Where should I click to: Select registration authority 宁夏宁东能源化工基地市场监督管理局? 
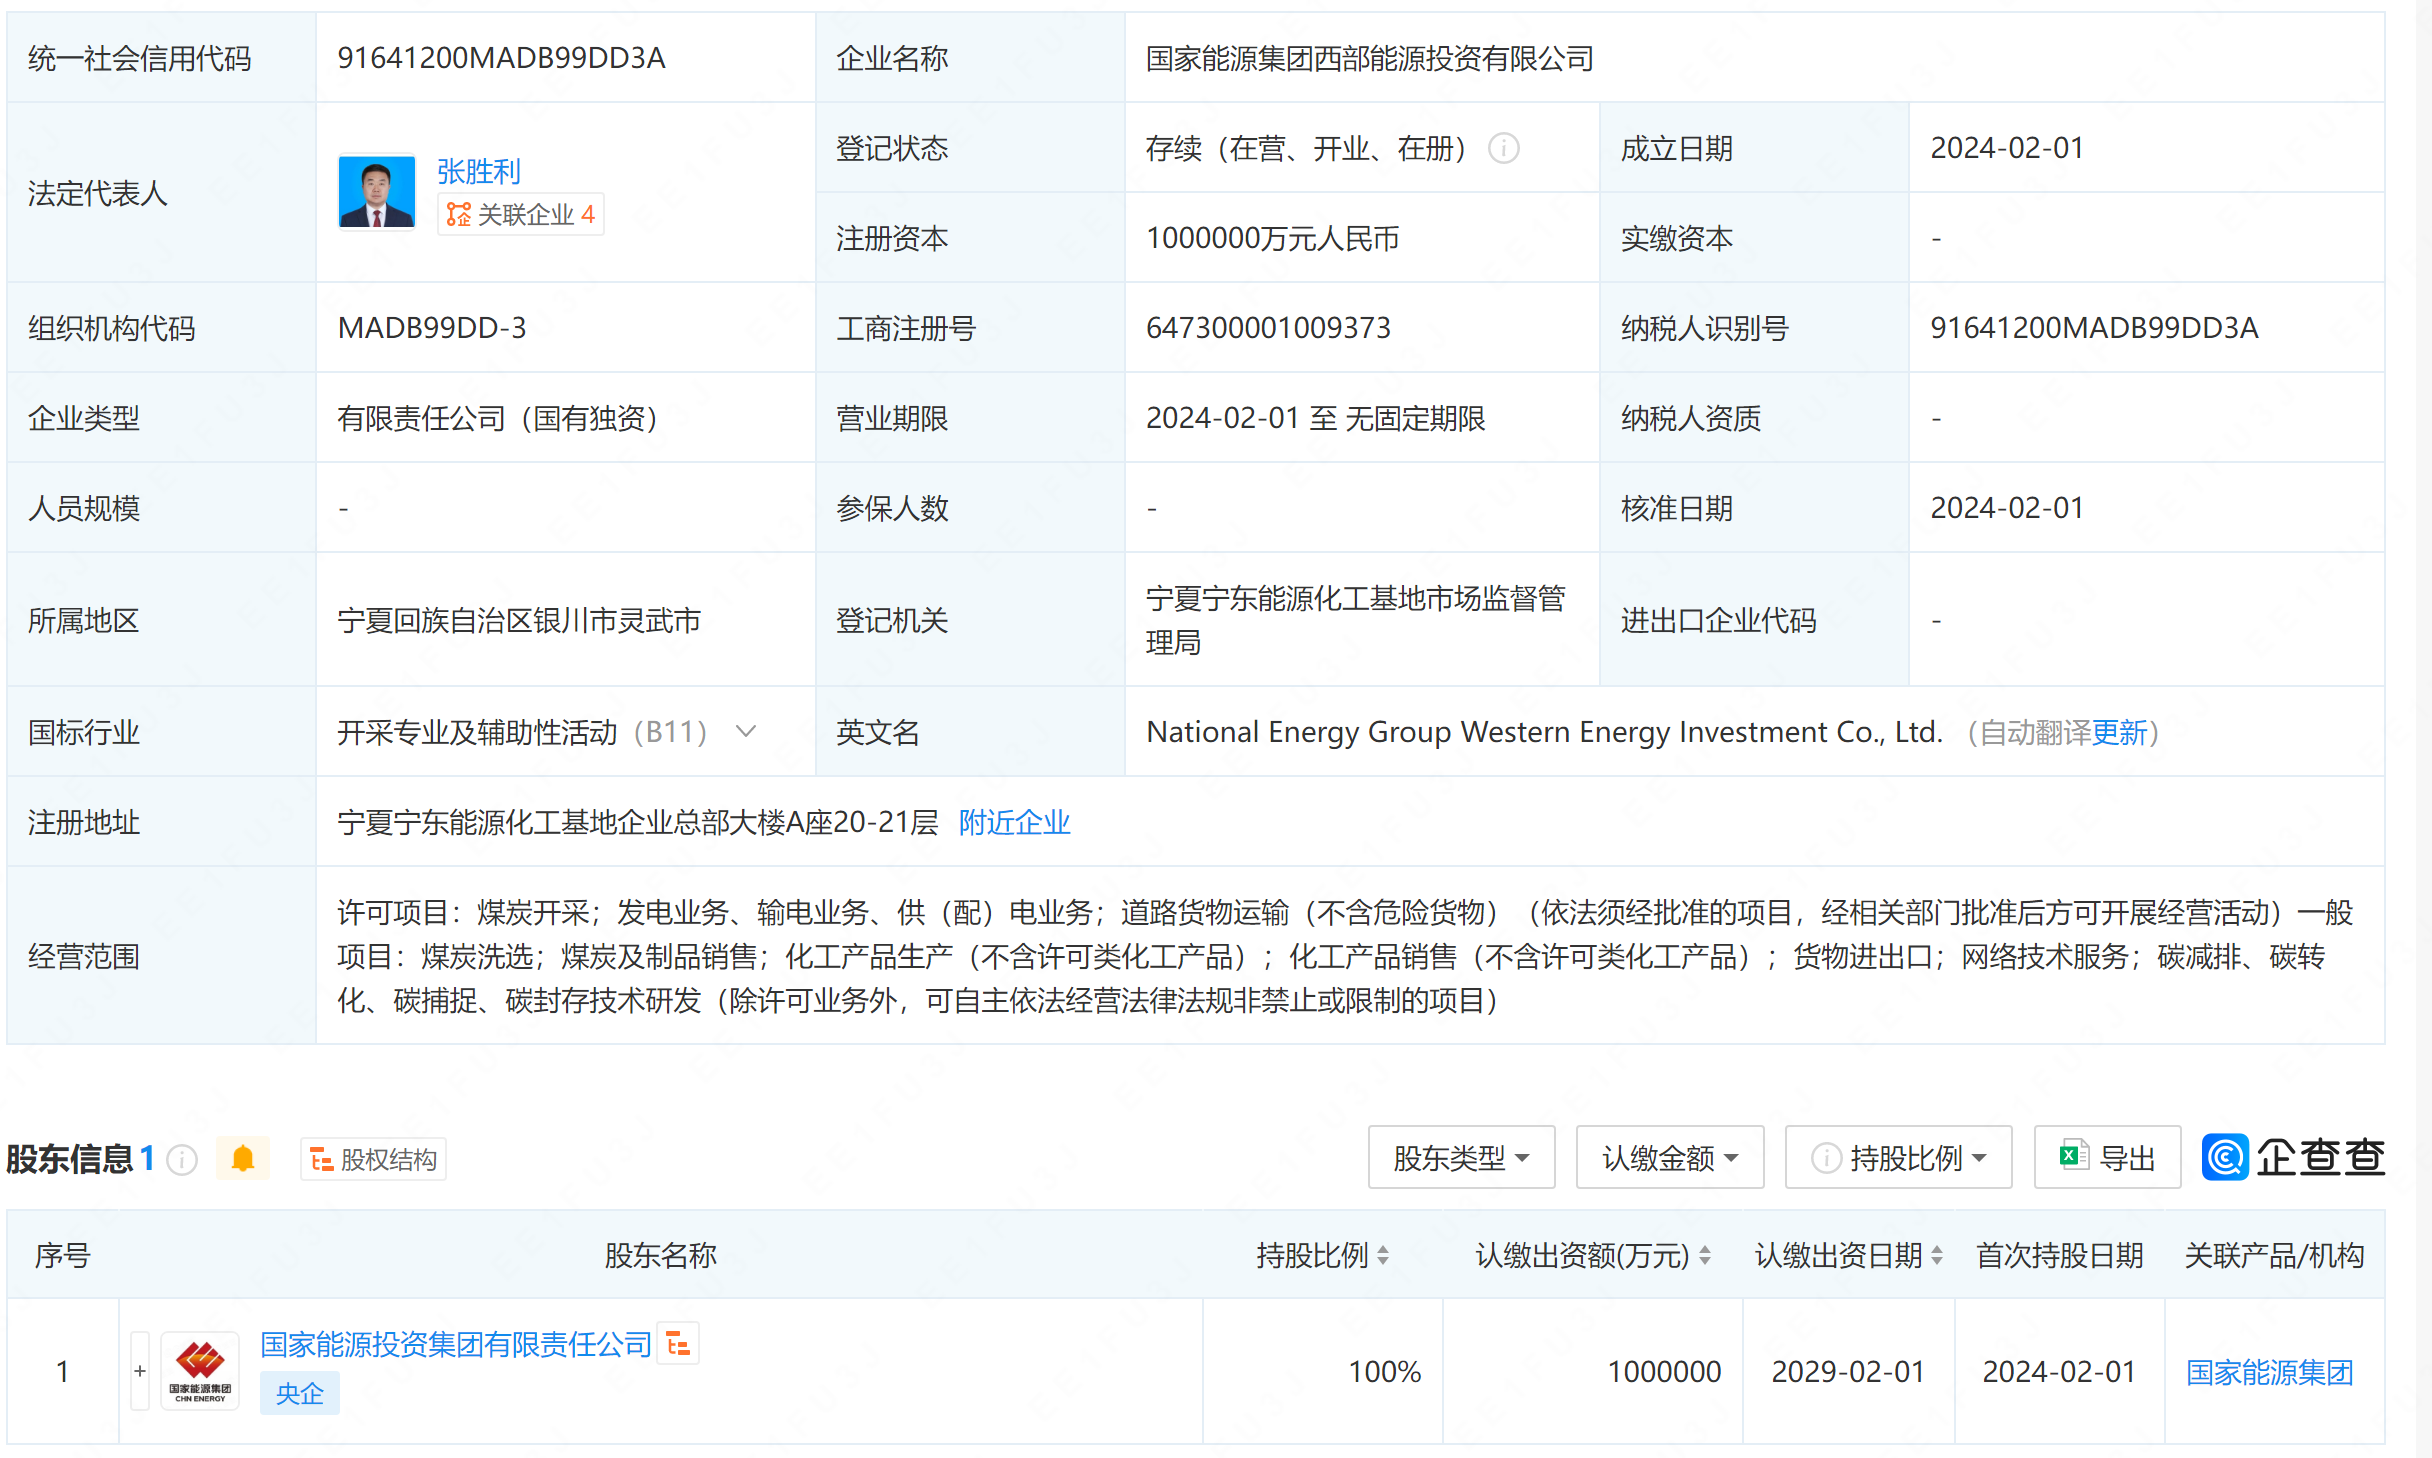click(x=1356, y=620)
